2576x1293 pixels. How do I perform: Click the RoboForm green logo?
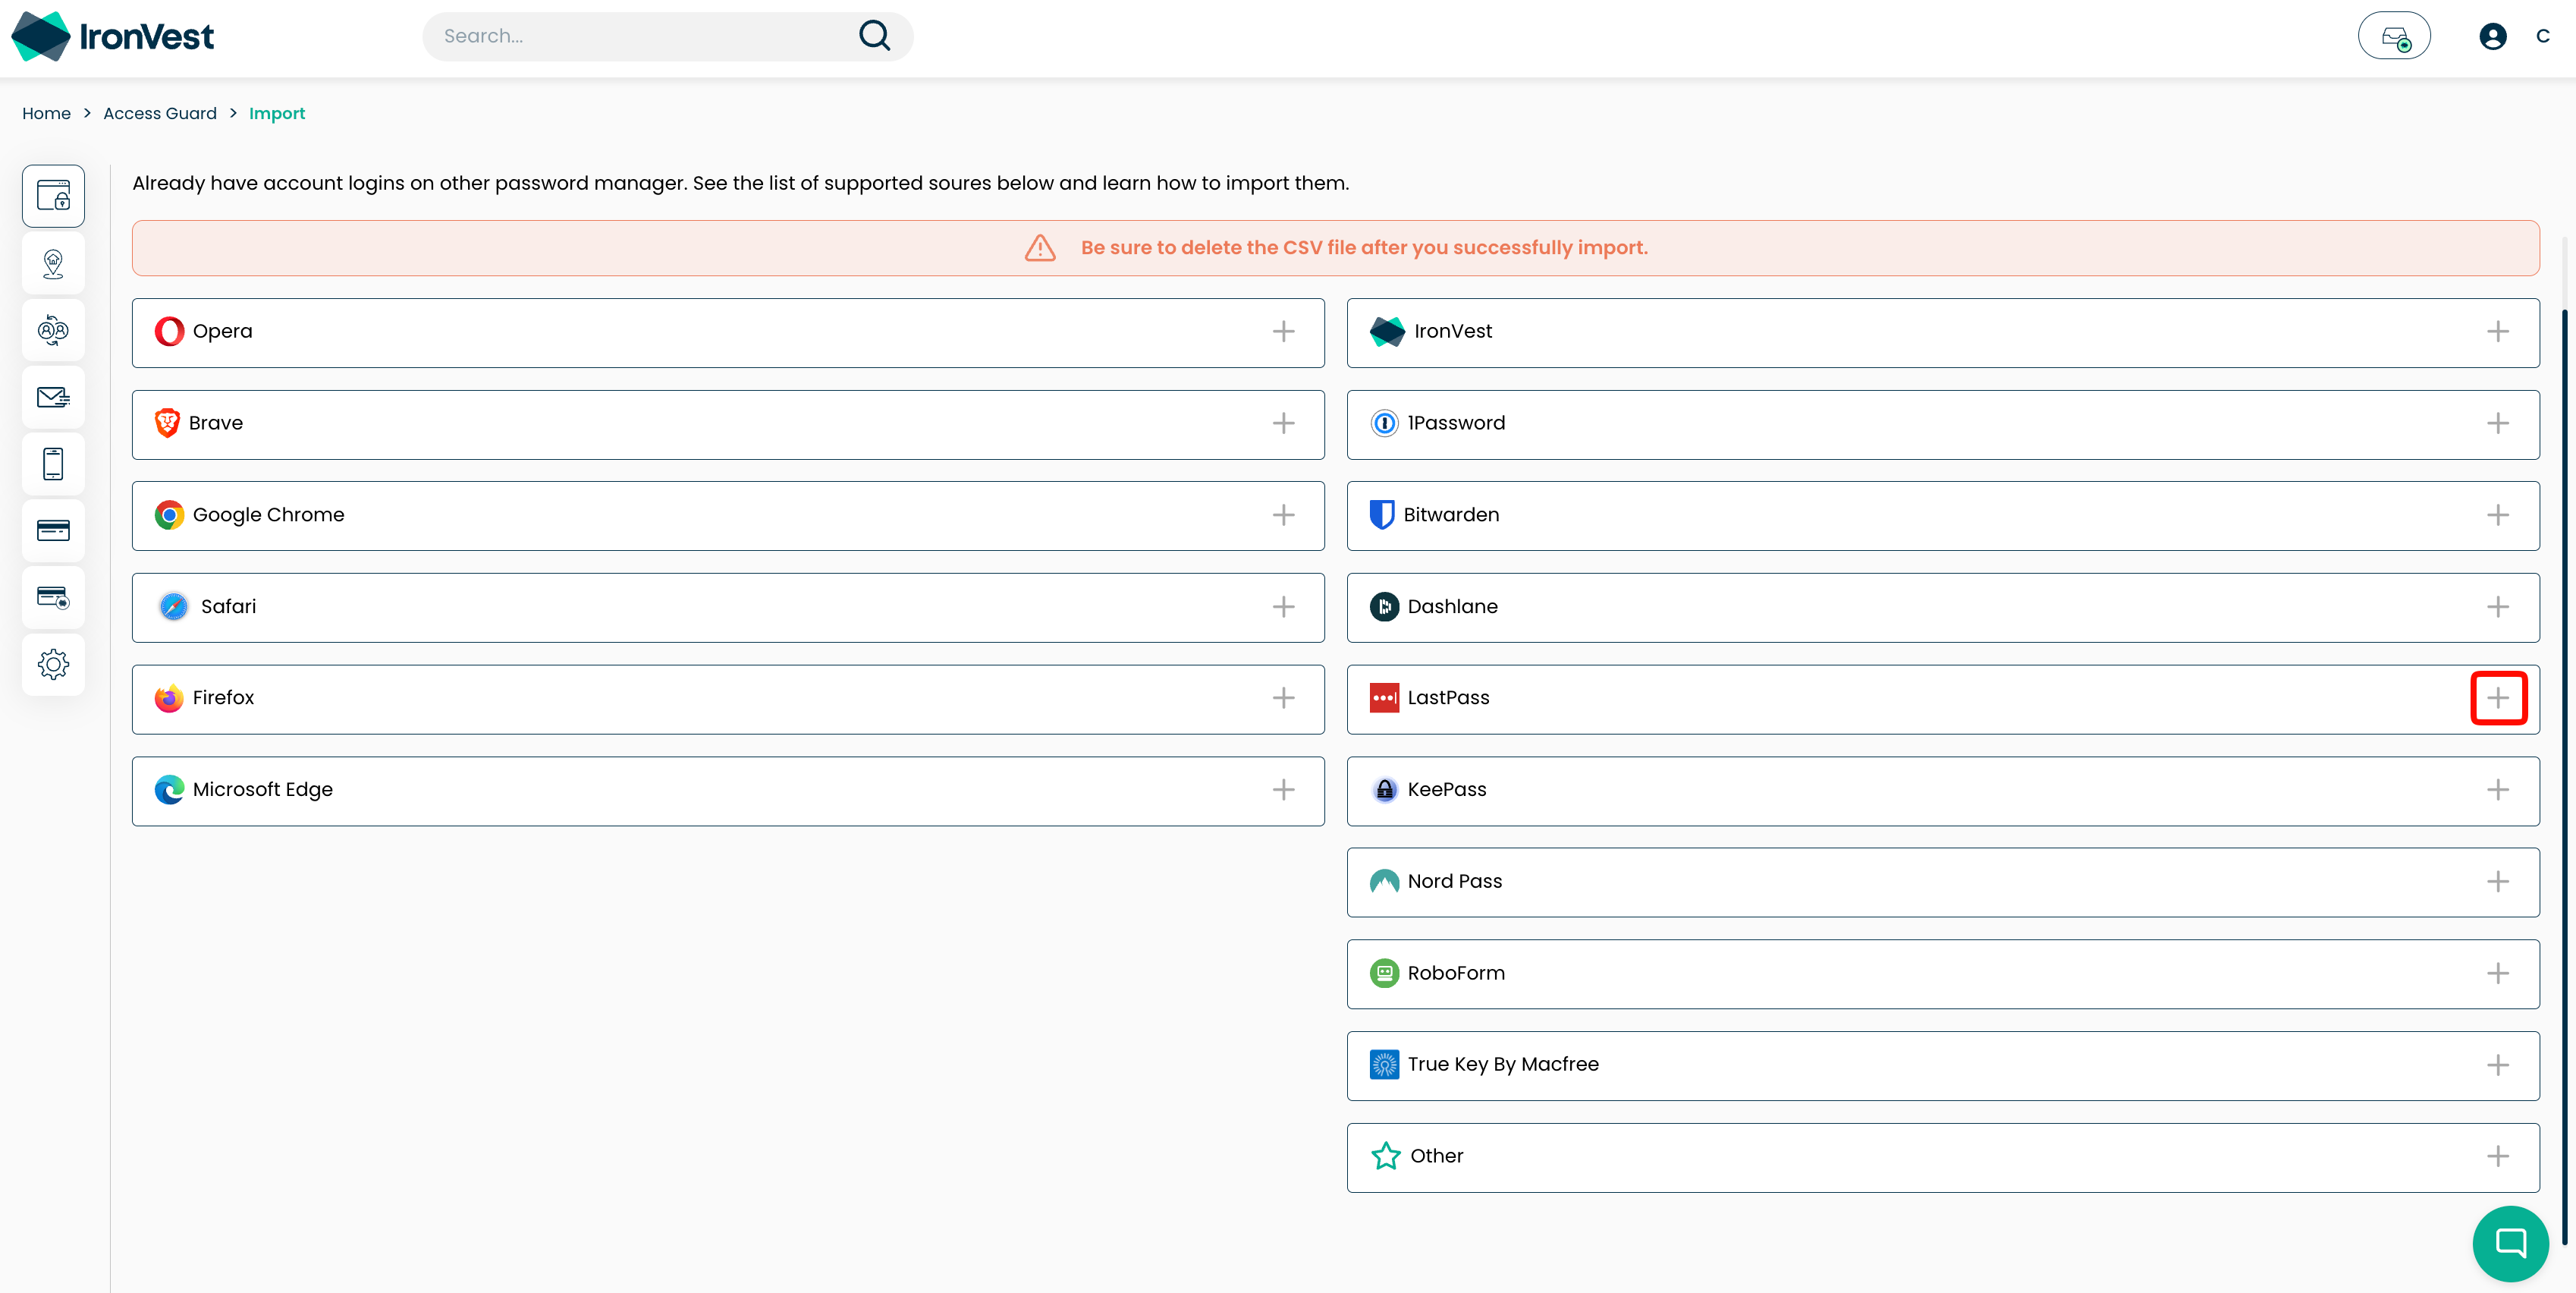click(1384, 973)
